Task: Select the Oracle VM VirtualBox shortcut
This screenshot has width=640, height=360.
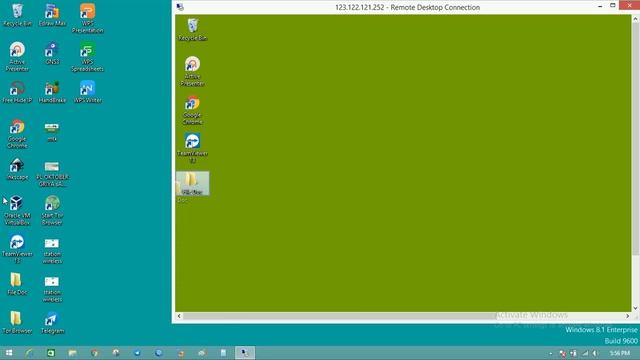Action: 17,210
